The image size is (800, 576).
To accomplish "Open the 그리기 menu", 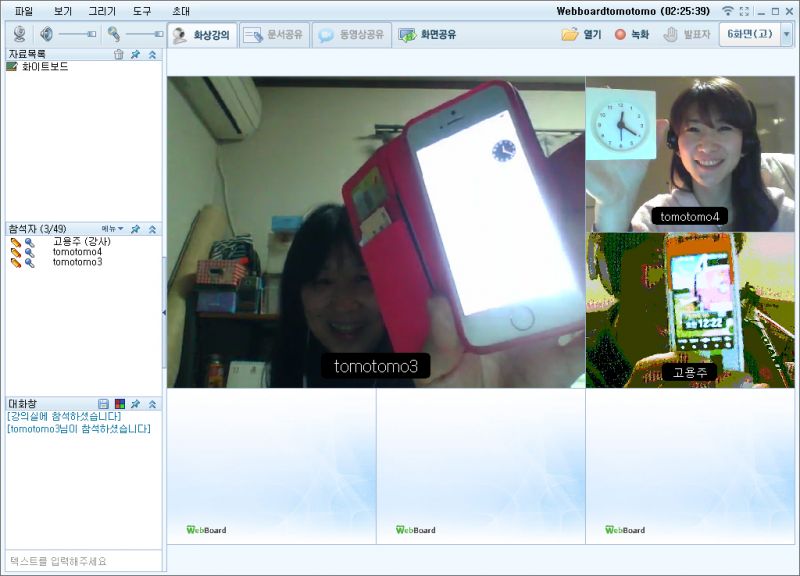I will click(x=101, y=11).
